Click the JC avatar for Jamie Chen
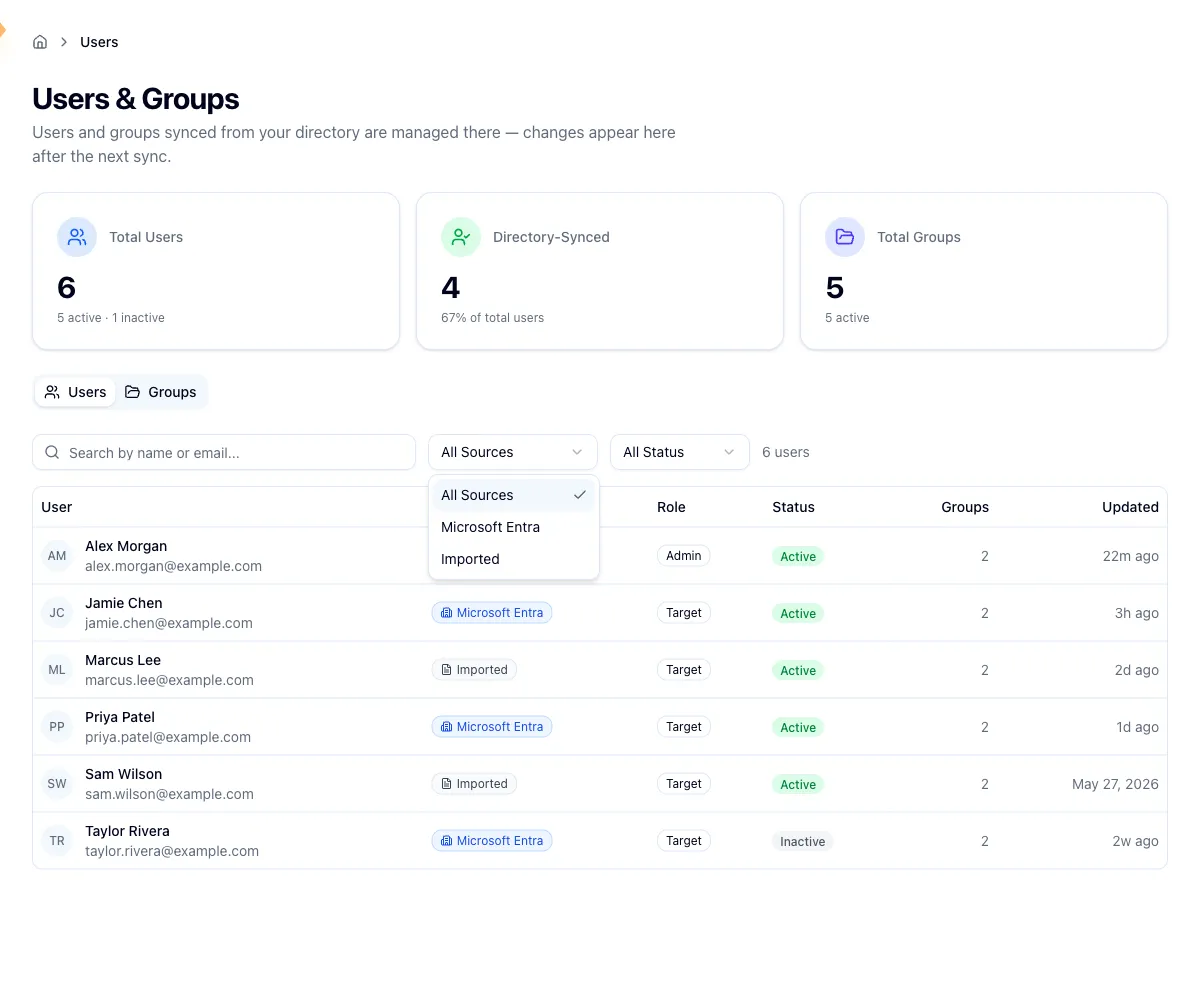The image size is (1200, 1000). pos(57,613)
